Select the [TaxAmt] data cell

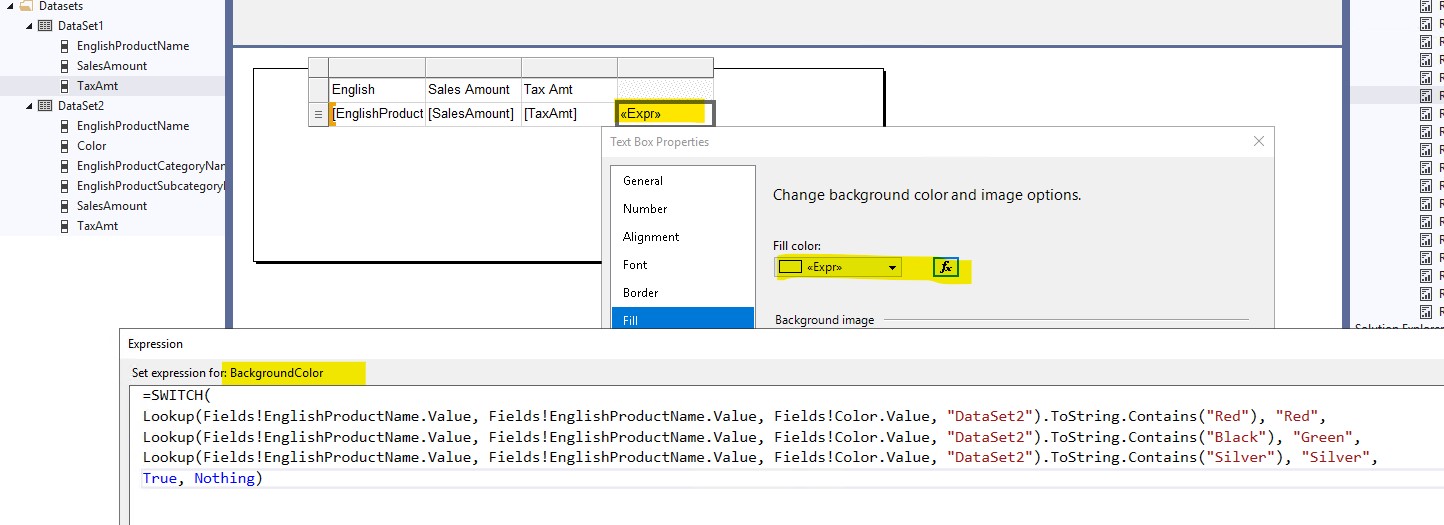tap(569, 114)
